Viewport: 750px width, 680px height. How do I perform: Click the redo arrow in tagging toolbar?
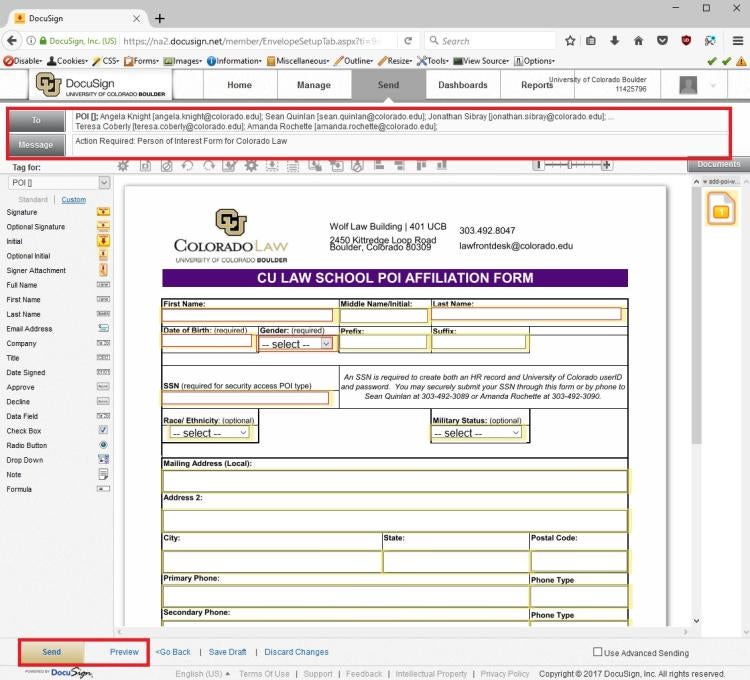tap(209, 165)
